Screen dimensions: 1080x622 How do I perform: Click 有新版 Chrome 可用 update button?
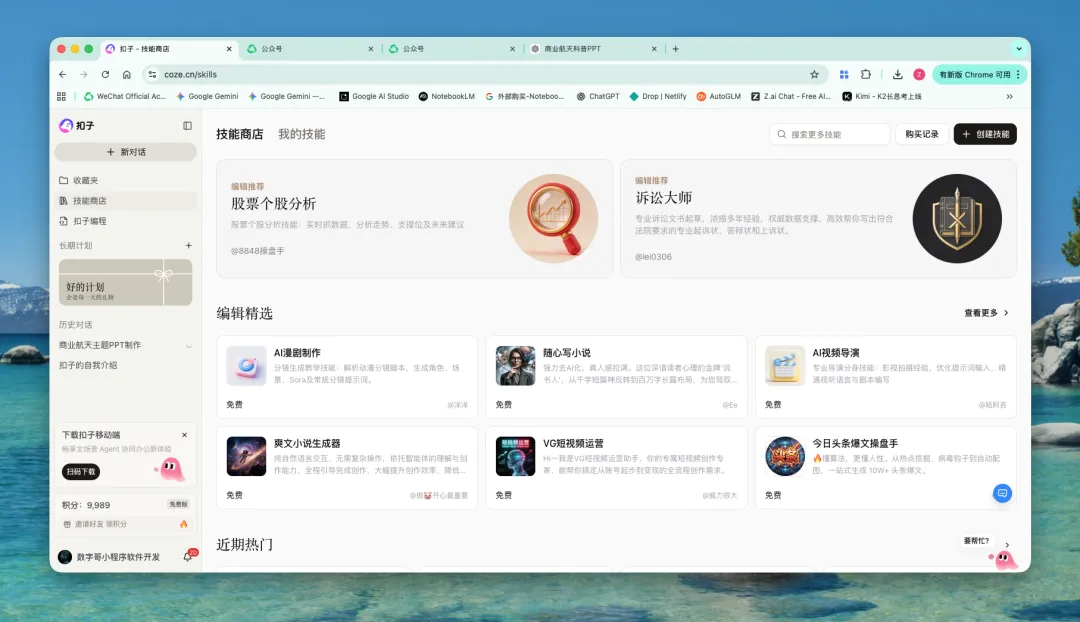(979, 74)
